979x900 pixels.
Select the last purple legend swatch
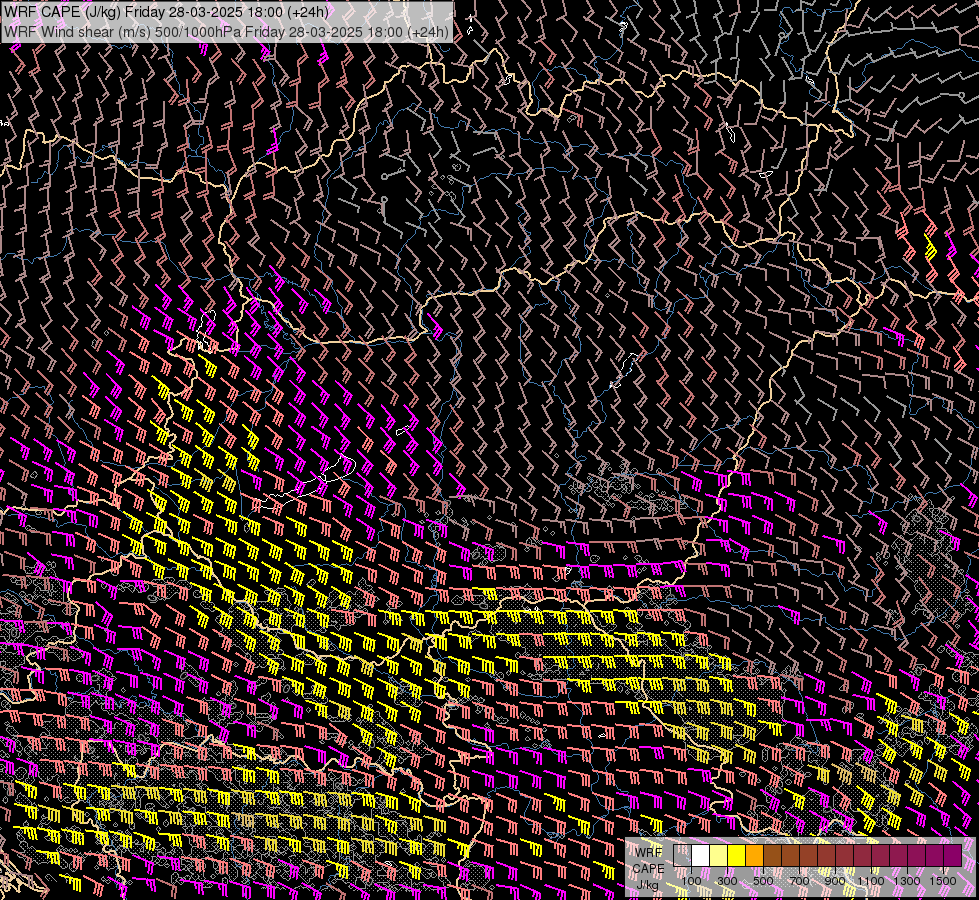pyautogui.click(x=953, y=855)
